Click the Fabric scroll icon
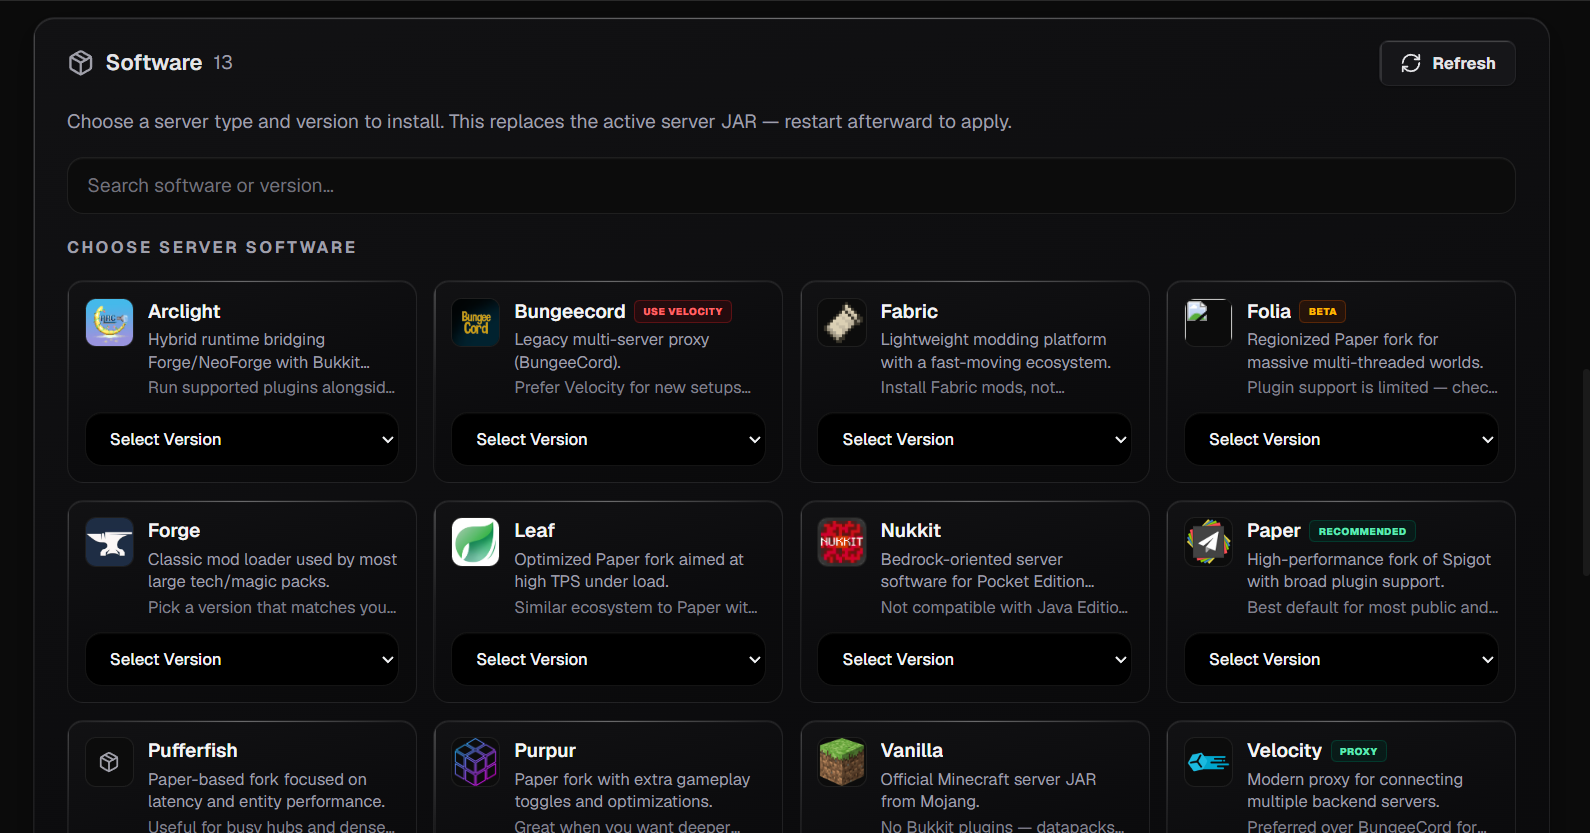 842,322
